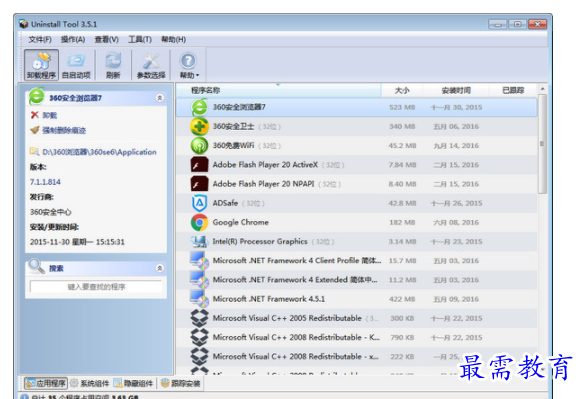Switch to 系统组件 system components tab
581x399 pixels.
coord(90,383)
